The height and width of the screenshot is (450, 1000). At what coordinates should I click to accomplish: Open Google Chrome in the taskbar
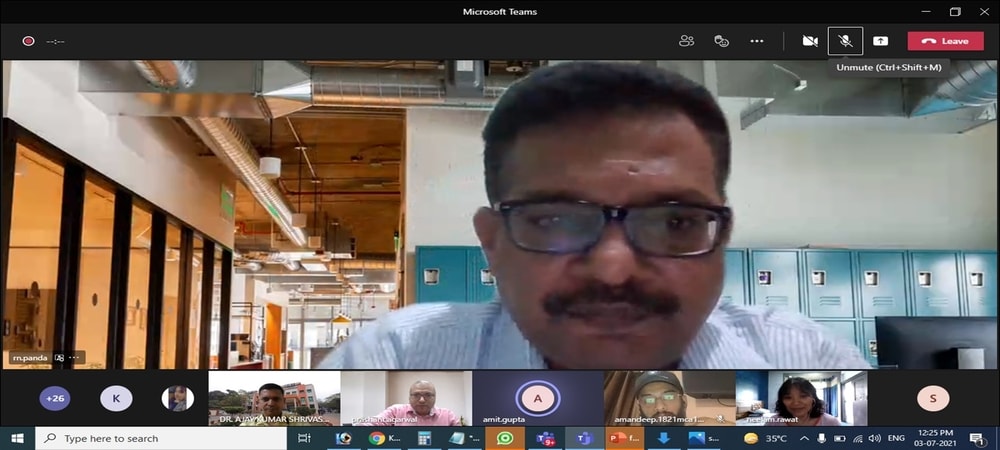click(377, 438)
